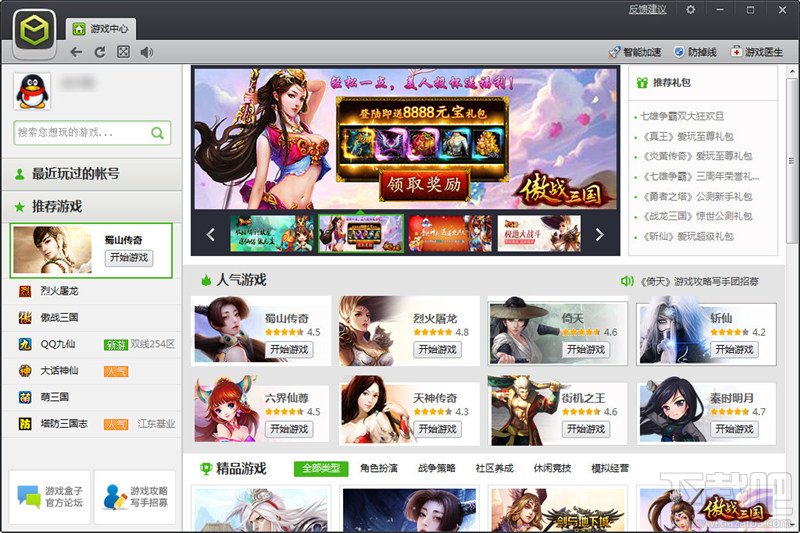This screenshot has width=800, height=533.
Task: Select the 战争策略 filter tab
Action: point(437,468)
